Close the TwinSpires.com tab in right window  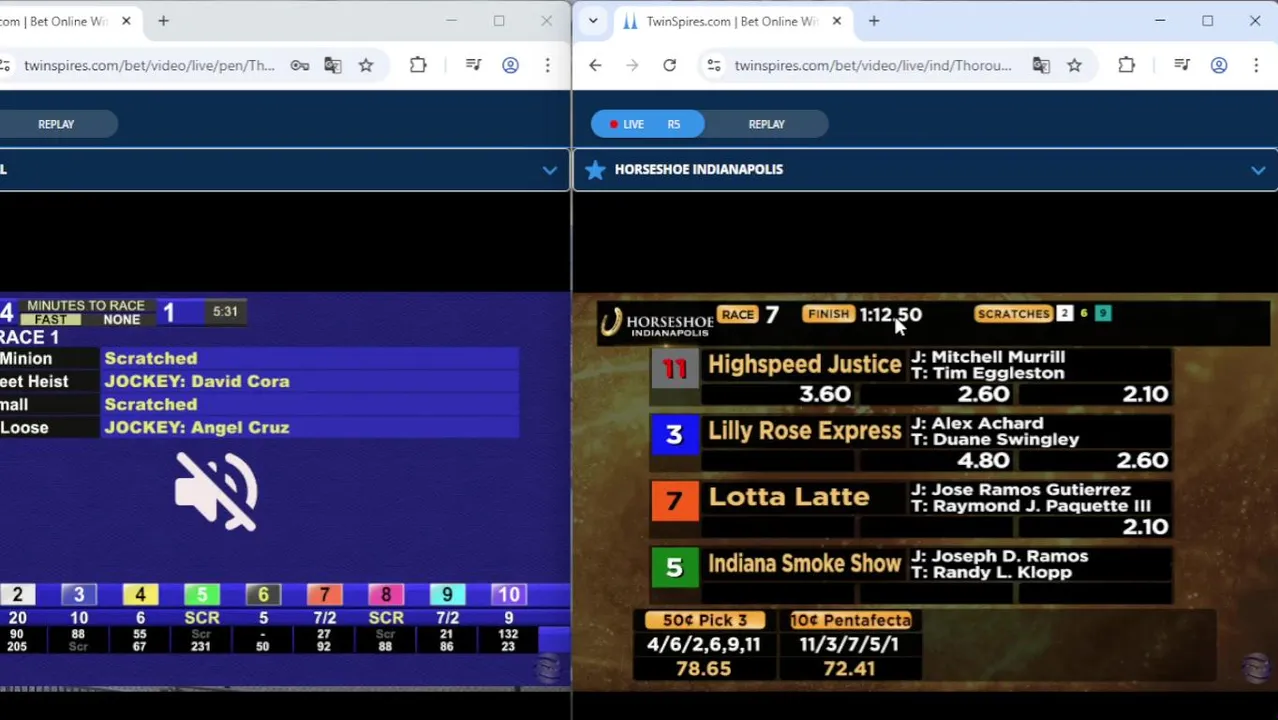(x=837, y=21)
